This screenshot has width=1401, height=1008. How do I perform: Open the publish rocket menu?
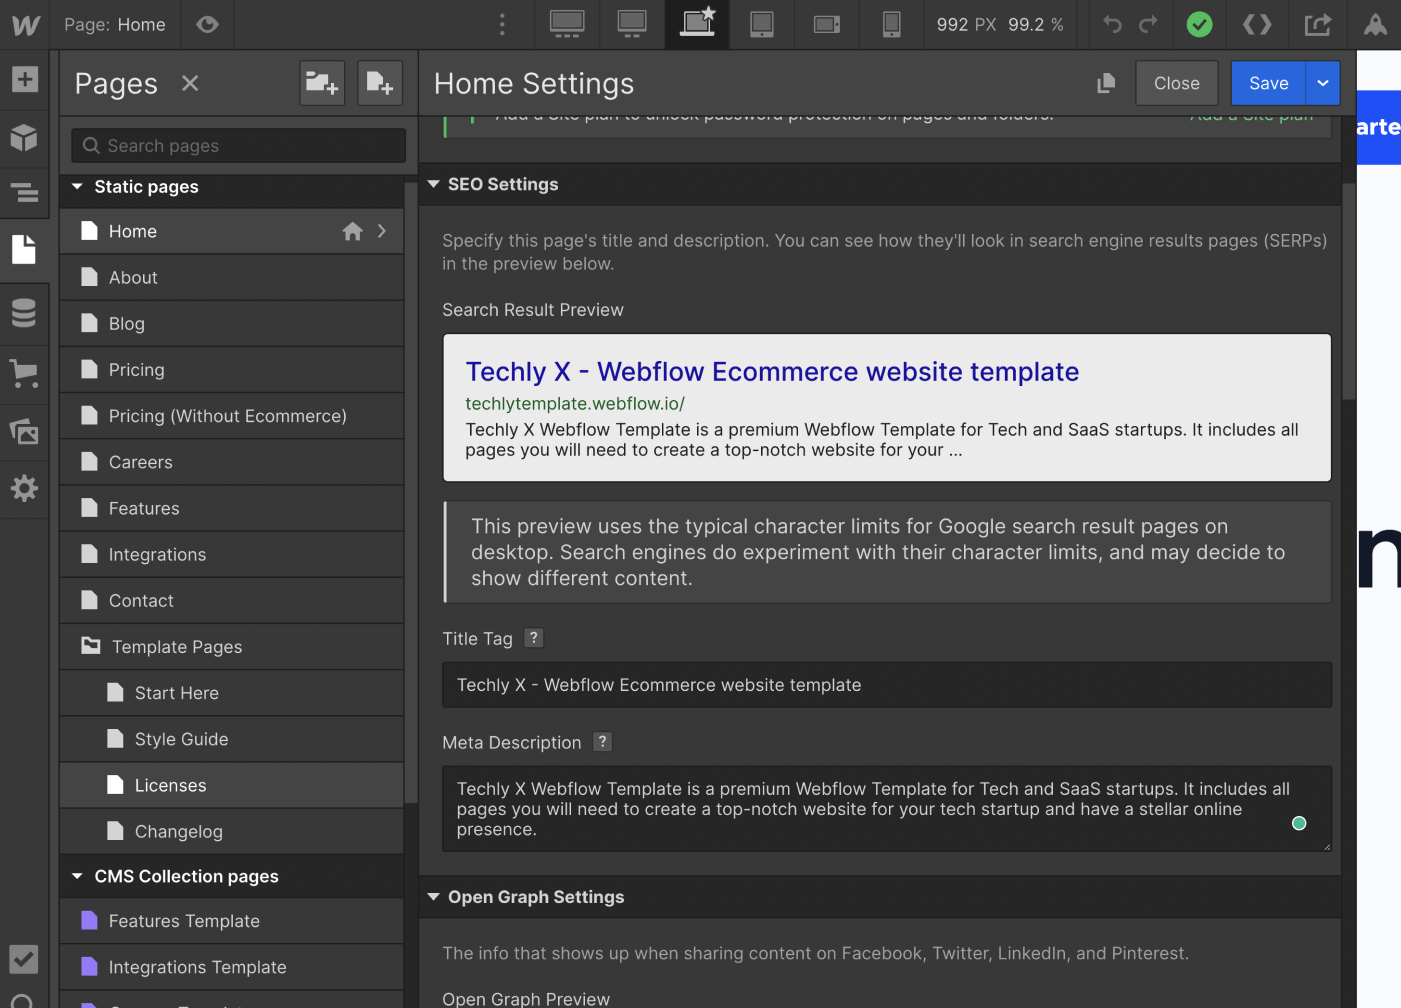click(1376, 25)
